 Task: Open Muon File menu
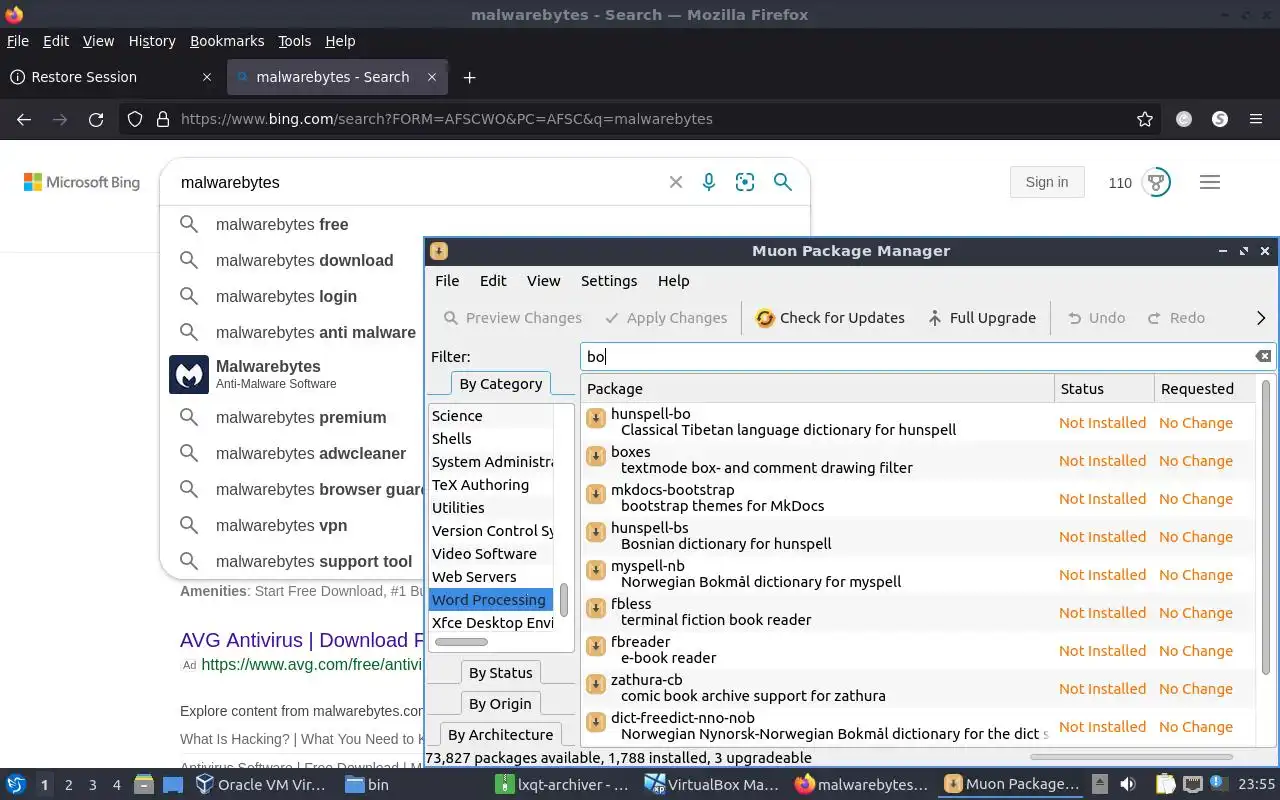tap(447, 281)
